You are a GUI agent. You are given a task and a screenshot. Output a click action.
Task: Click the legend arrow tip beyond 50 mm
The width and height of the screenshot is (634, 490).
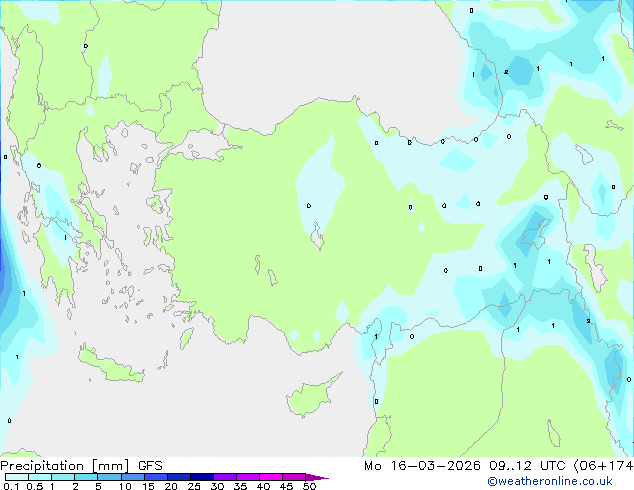point(317,477)
